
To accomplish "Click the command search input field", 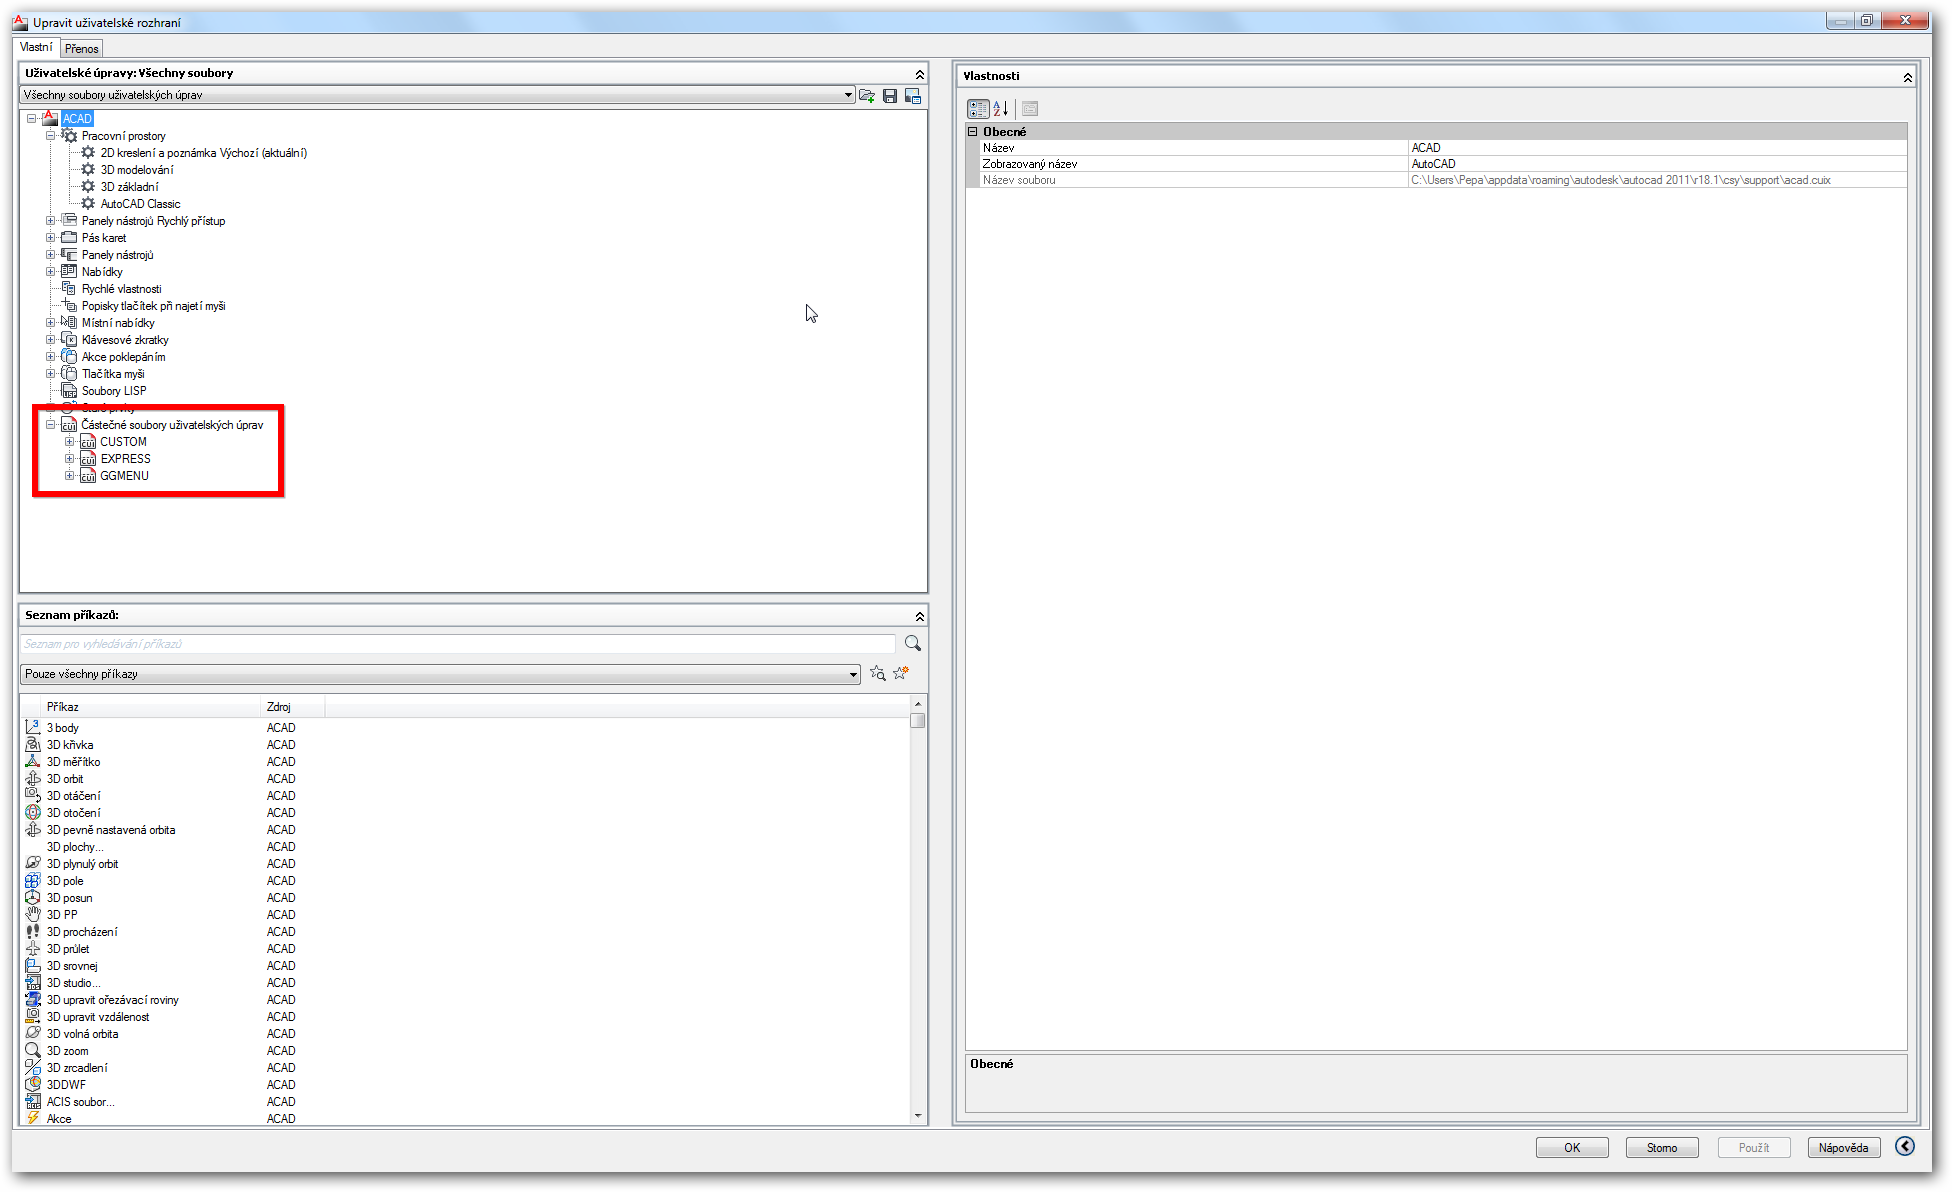I will pyautogui.click(x=458, y=644).
